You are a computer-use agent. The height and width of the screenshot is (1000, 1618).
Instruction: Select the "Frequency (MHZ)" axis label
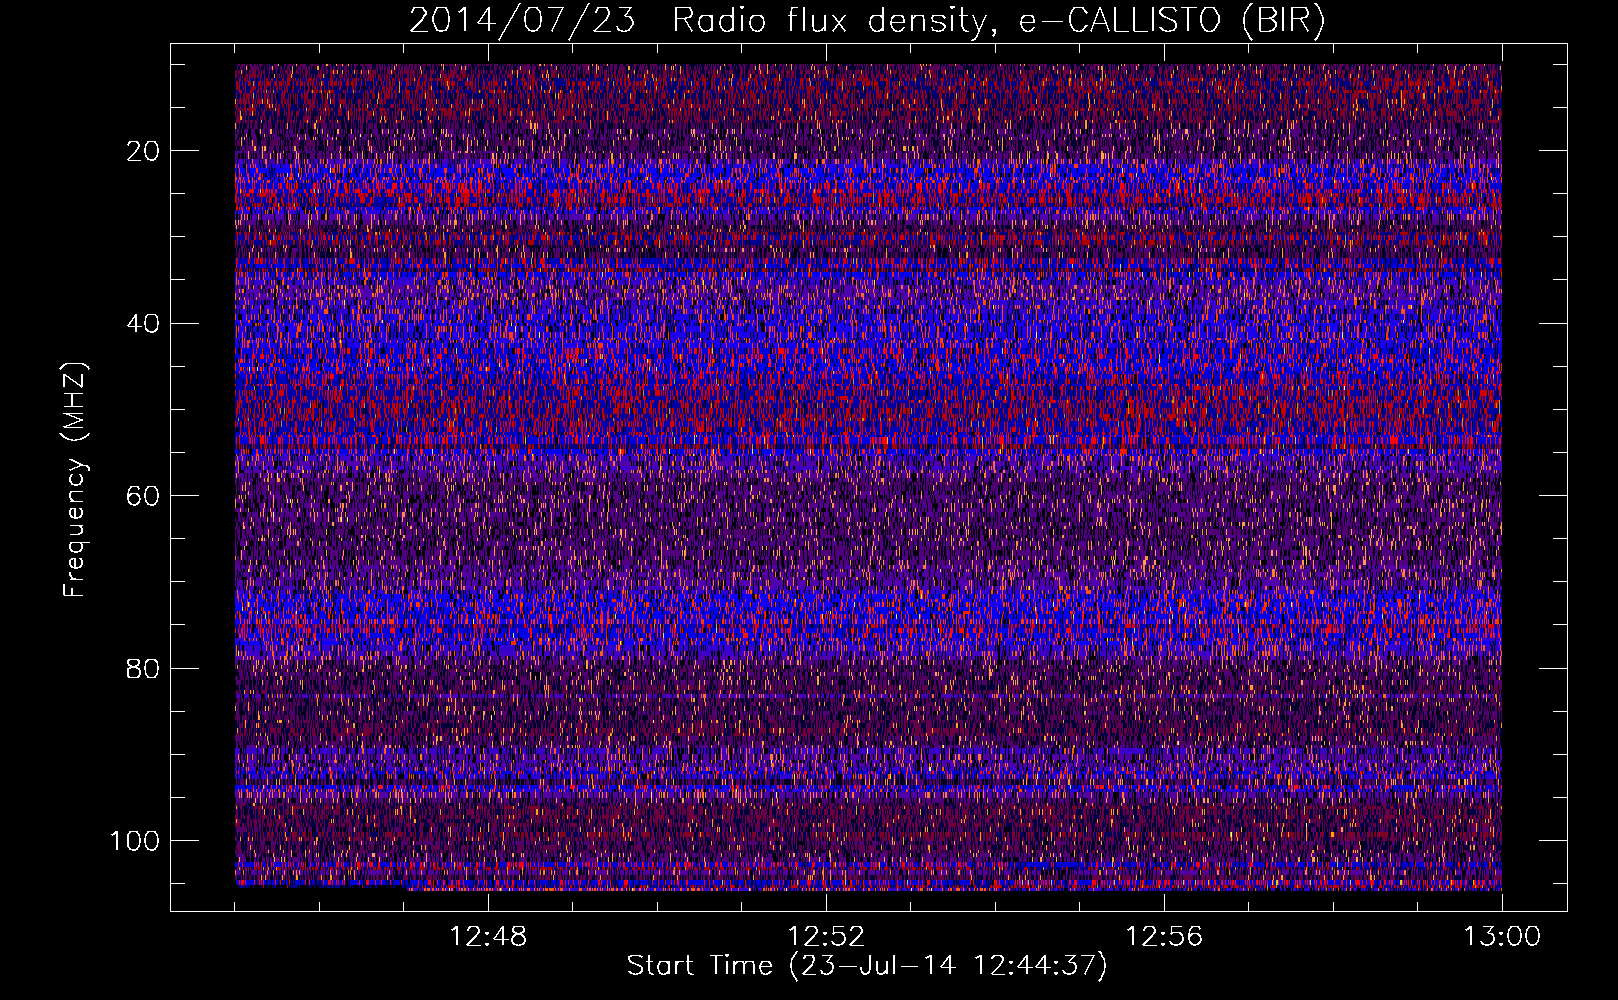[x=75, y=479]
